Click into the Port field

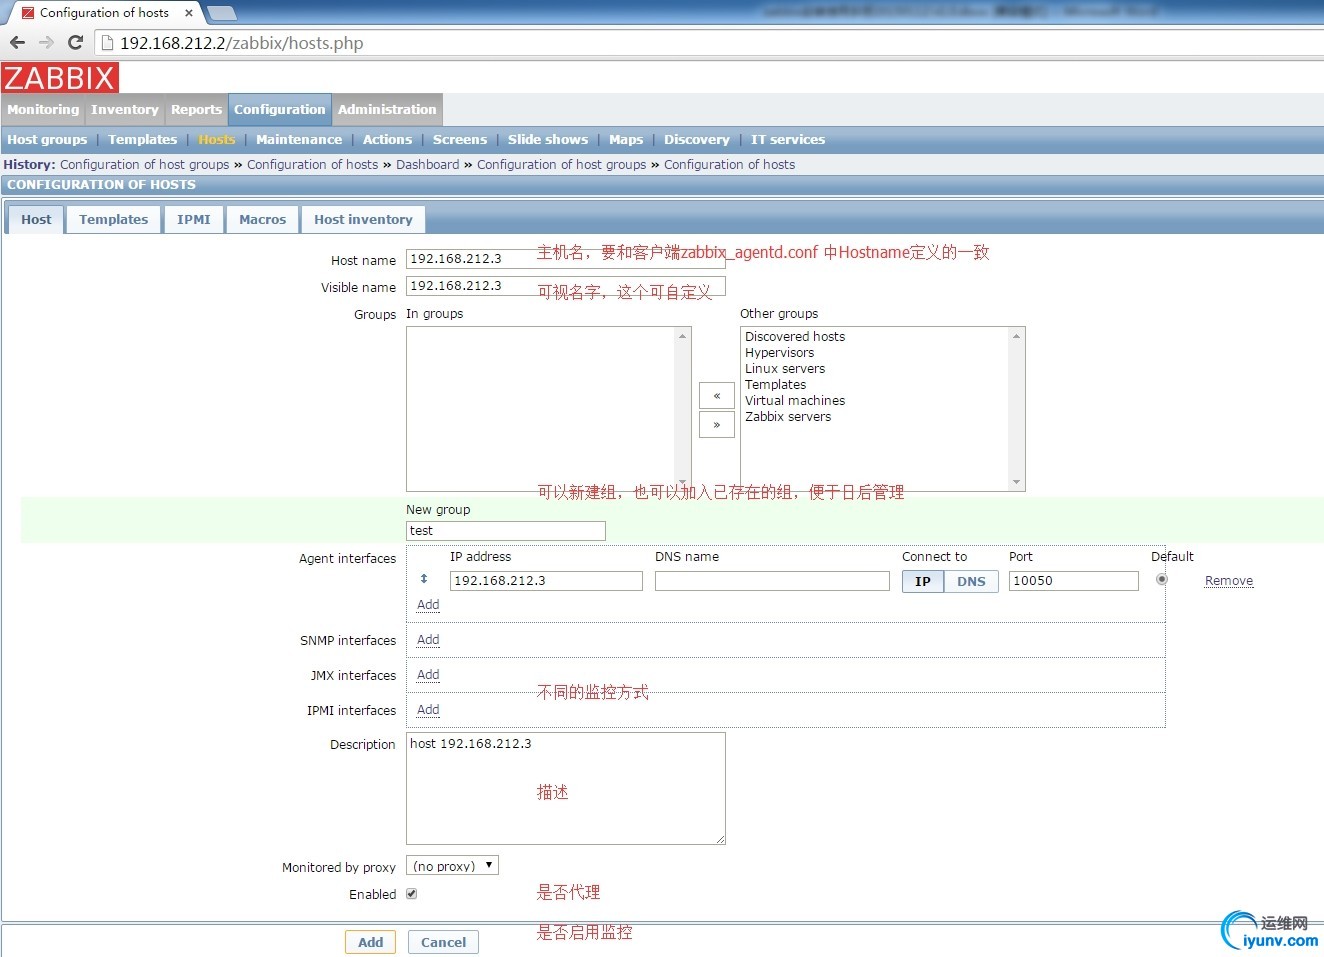coord(1074,581)
